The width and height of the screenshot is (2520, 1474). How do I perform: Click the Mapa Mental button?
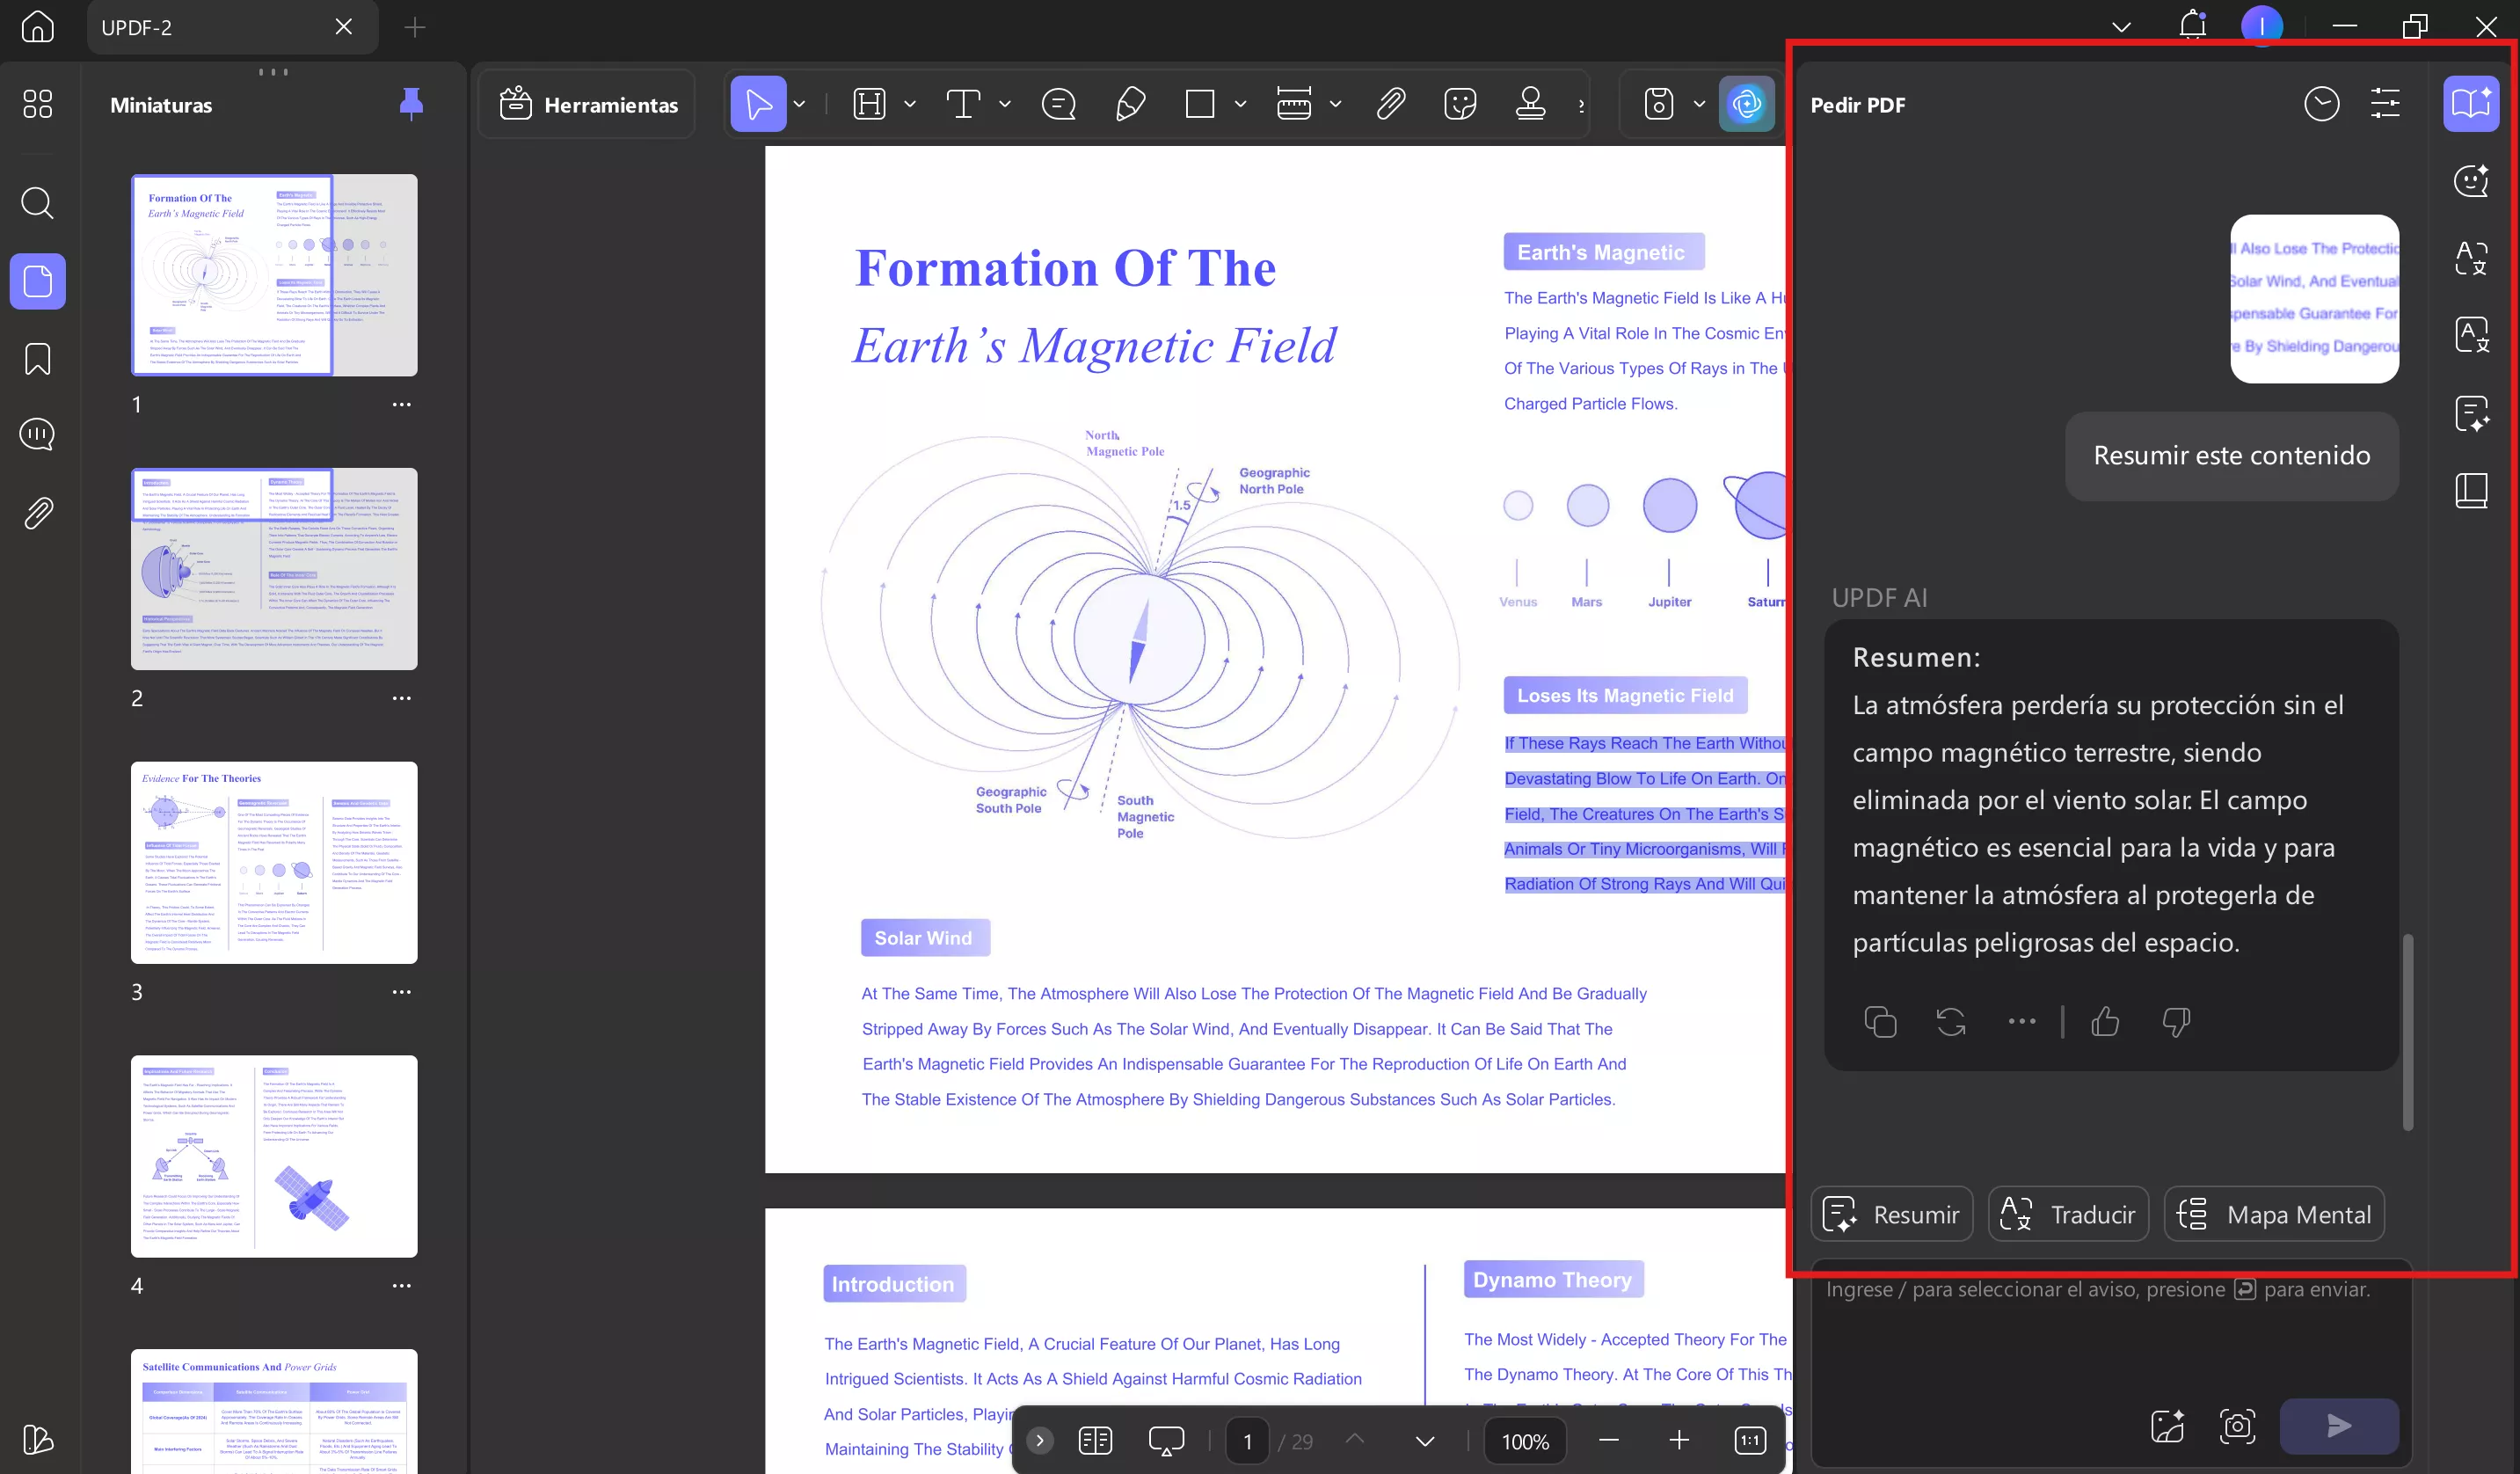tap(2274, 1214)
